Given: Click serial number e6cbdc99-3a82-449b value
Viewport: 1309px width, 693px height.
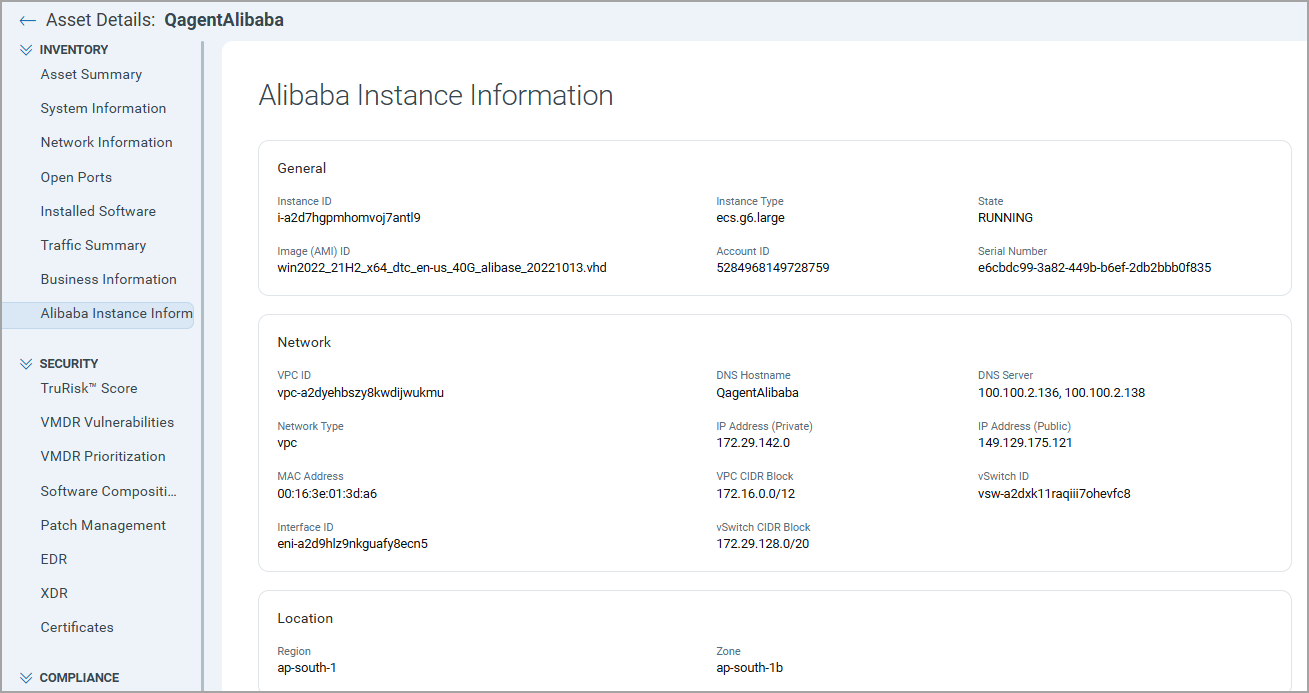Looking at the screenshot, I should [1094, 267].
